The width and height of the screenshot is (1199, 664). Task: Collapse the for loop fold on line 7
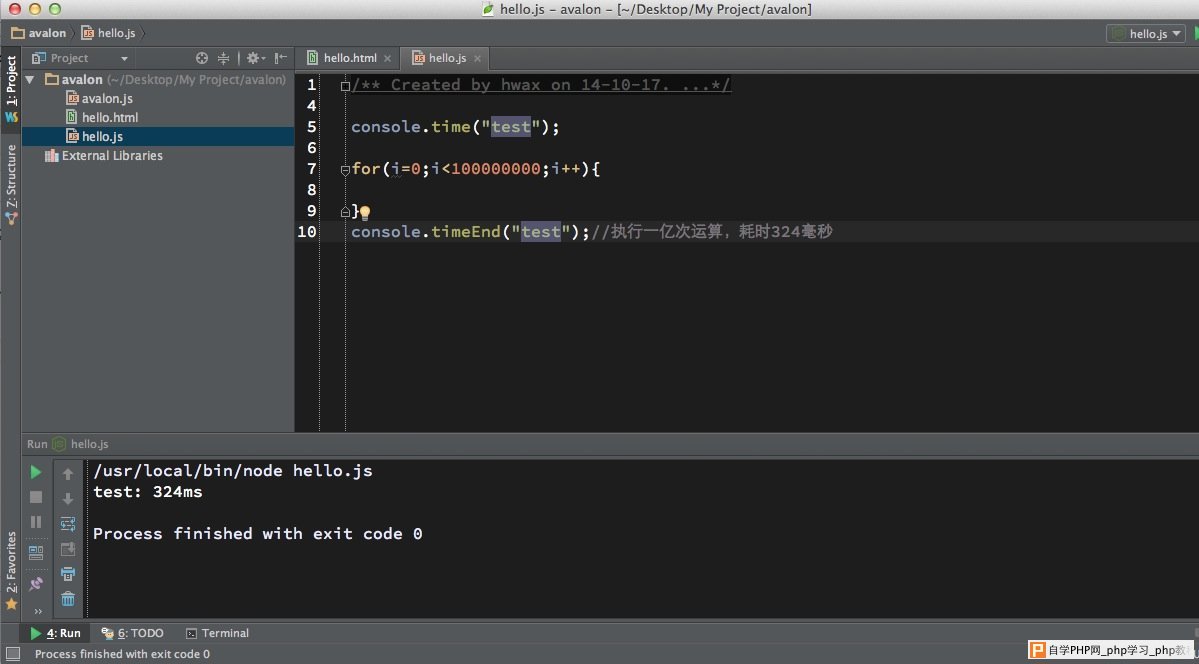[345, 169]
